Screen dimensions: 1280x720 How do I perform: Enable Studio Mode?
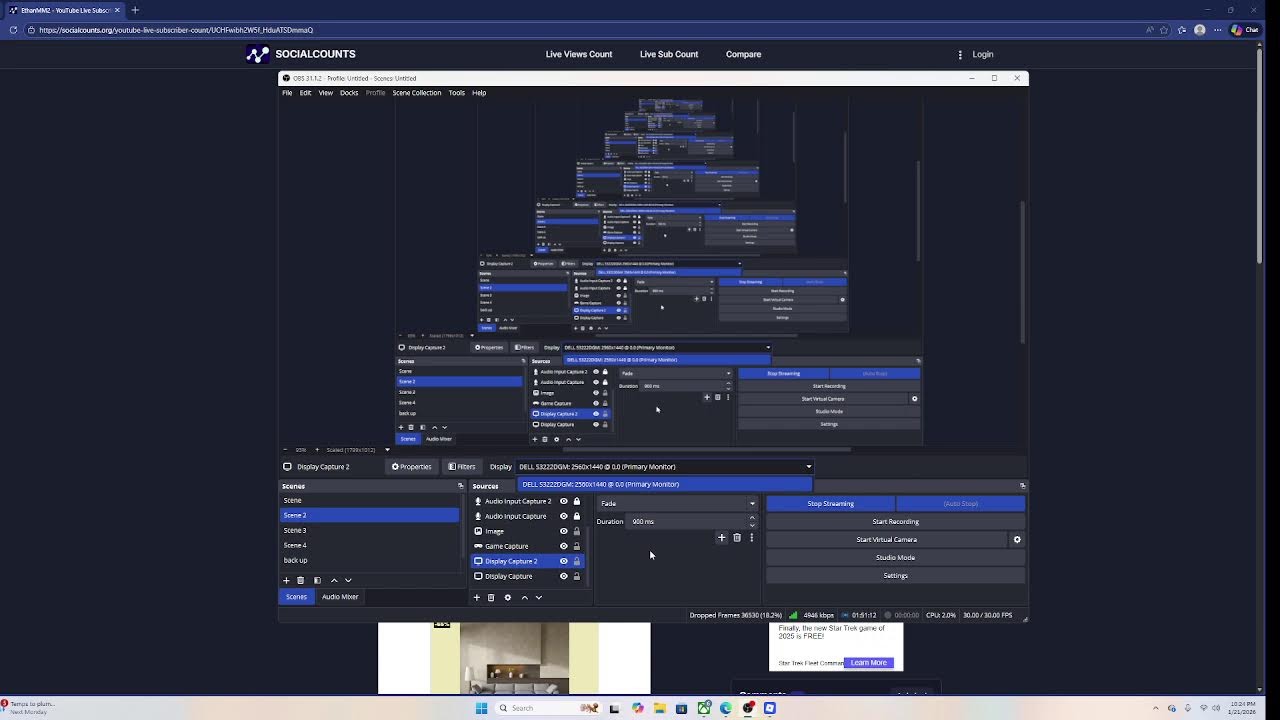[x=895, y=558]
